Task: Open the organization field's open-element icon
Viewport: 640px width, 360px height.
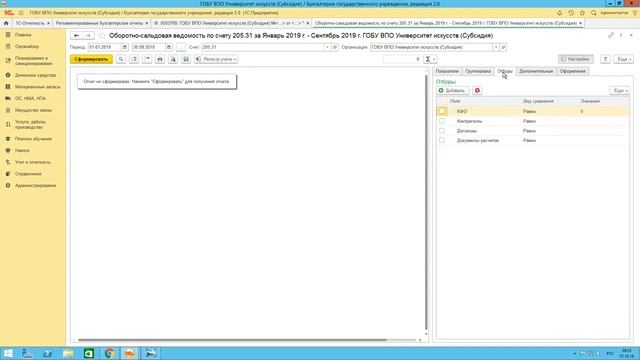Action: tap(503, 47)
